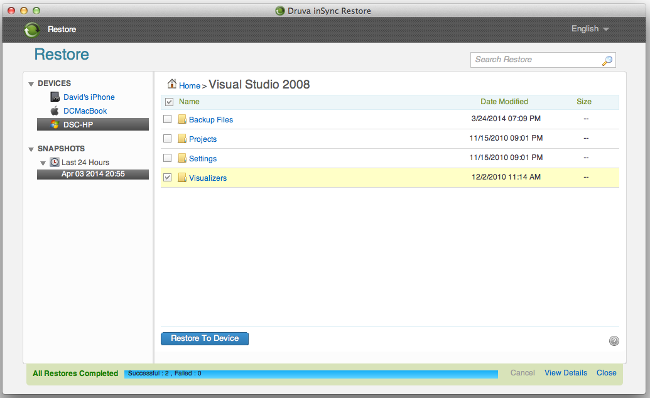Sort by the Name column header
This screenshot has width=650, height=398.
click(x=189, y=102)
